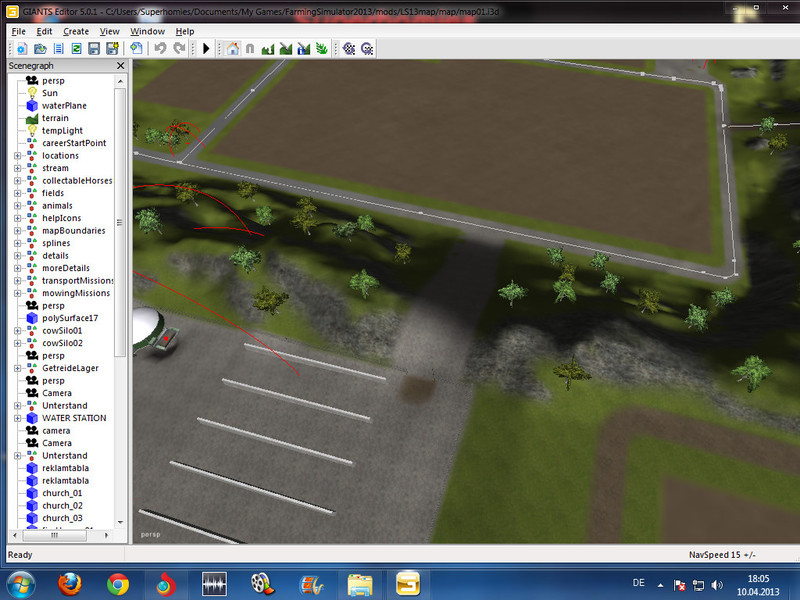The width and height of the screenshot is (800, 600).
Task: Select the church_02 node
Action: [x=62, y=506]
